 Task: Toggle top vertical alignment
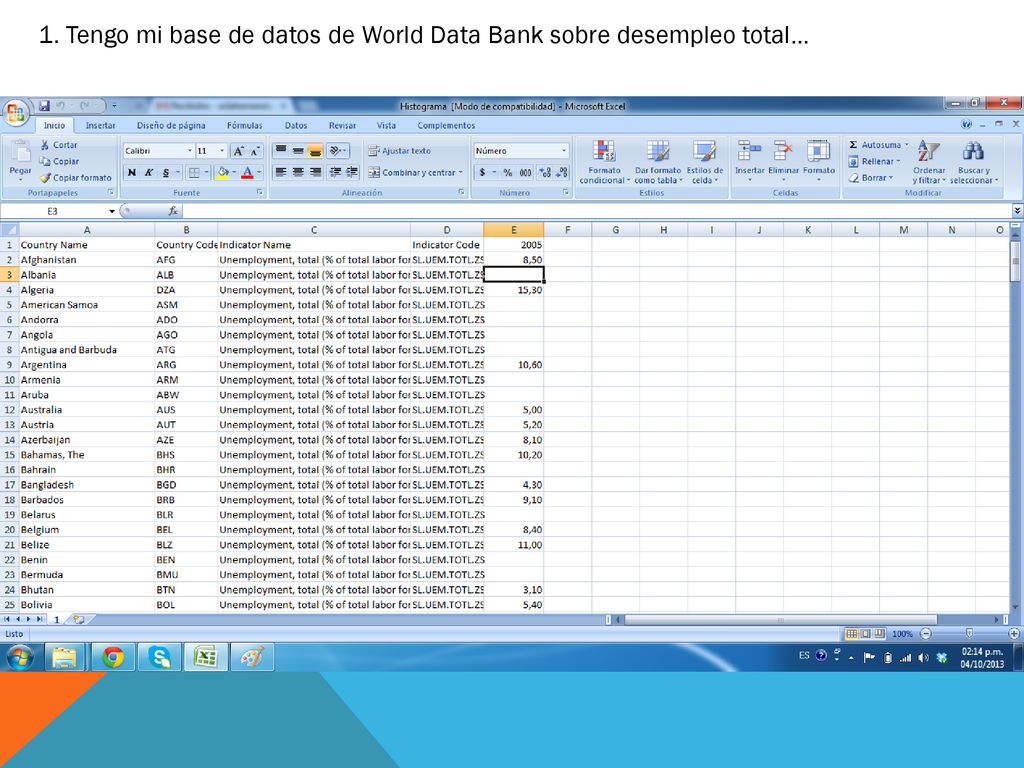point(281,151)
